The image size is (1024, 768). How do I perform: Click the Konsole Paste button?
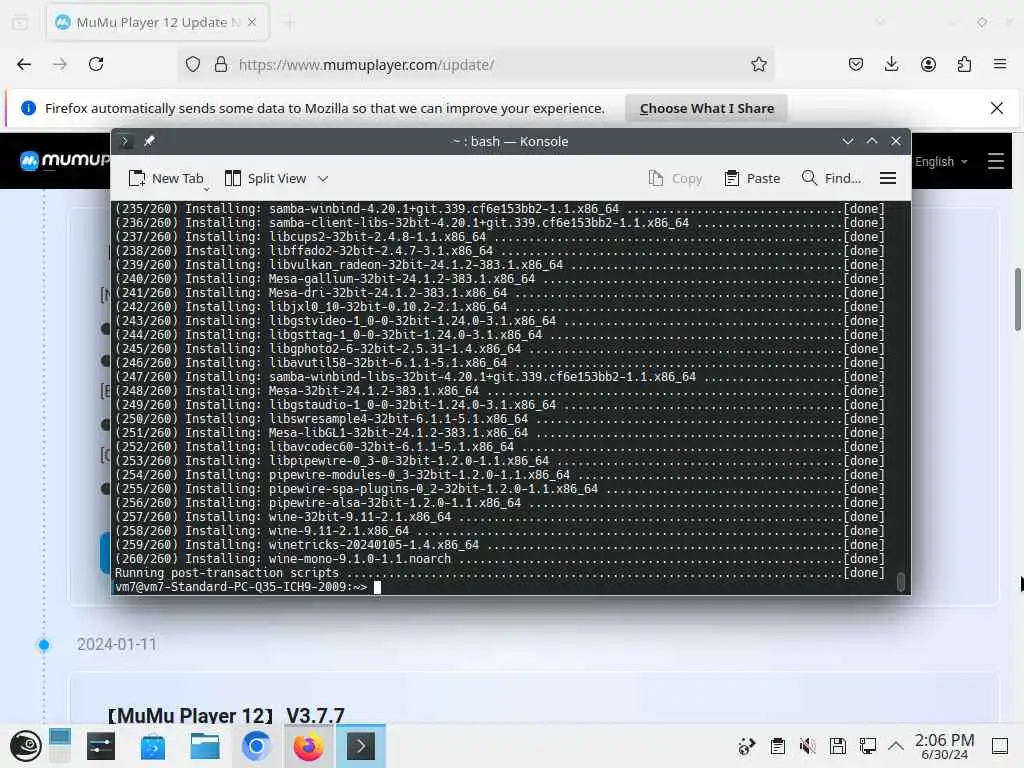point(752,178)
